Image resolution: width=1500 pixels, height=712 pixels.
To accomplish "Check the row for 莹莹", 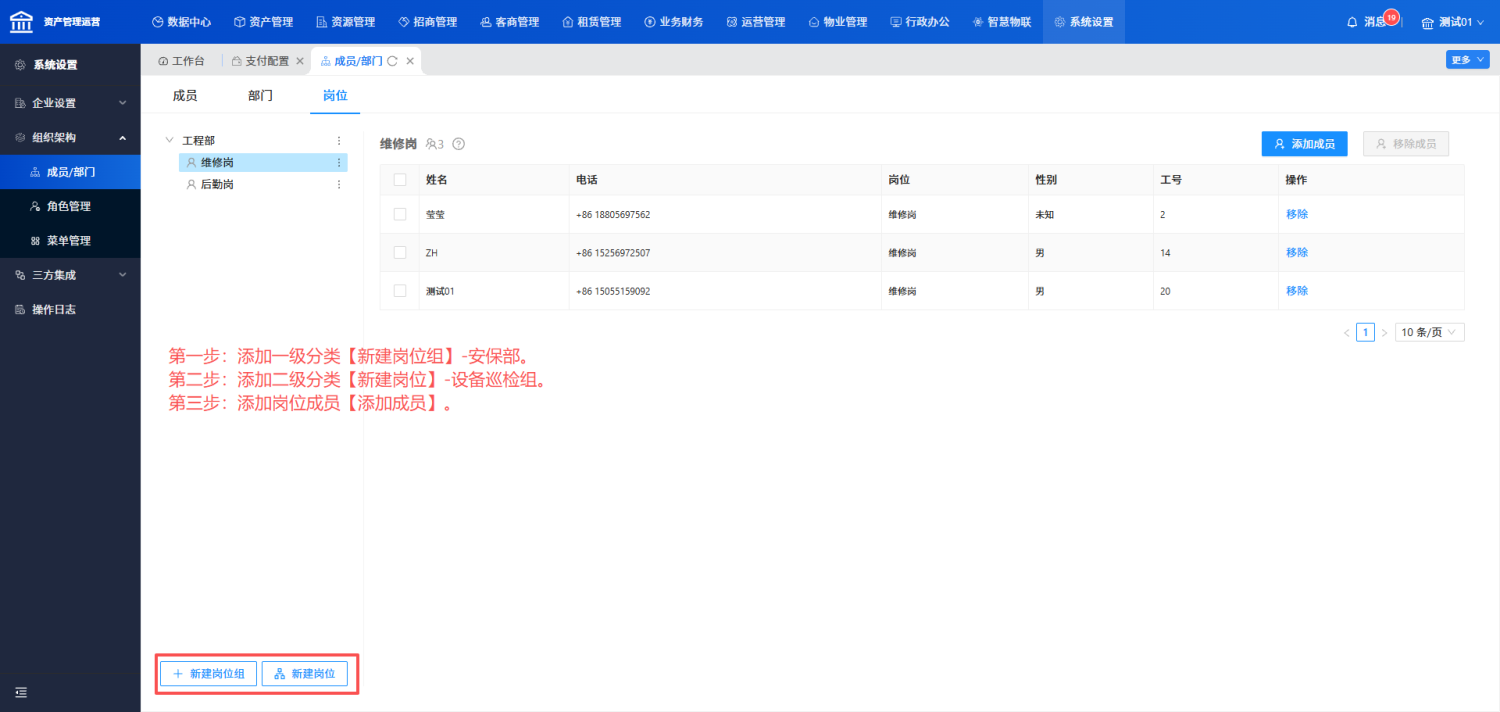I will 400,214.
